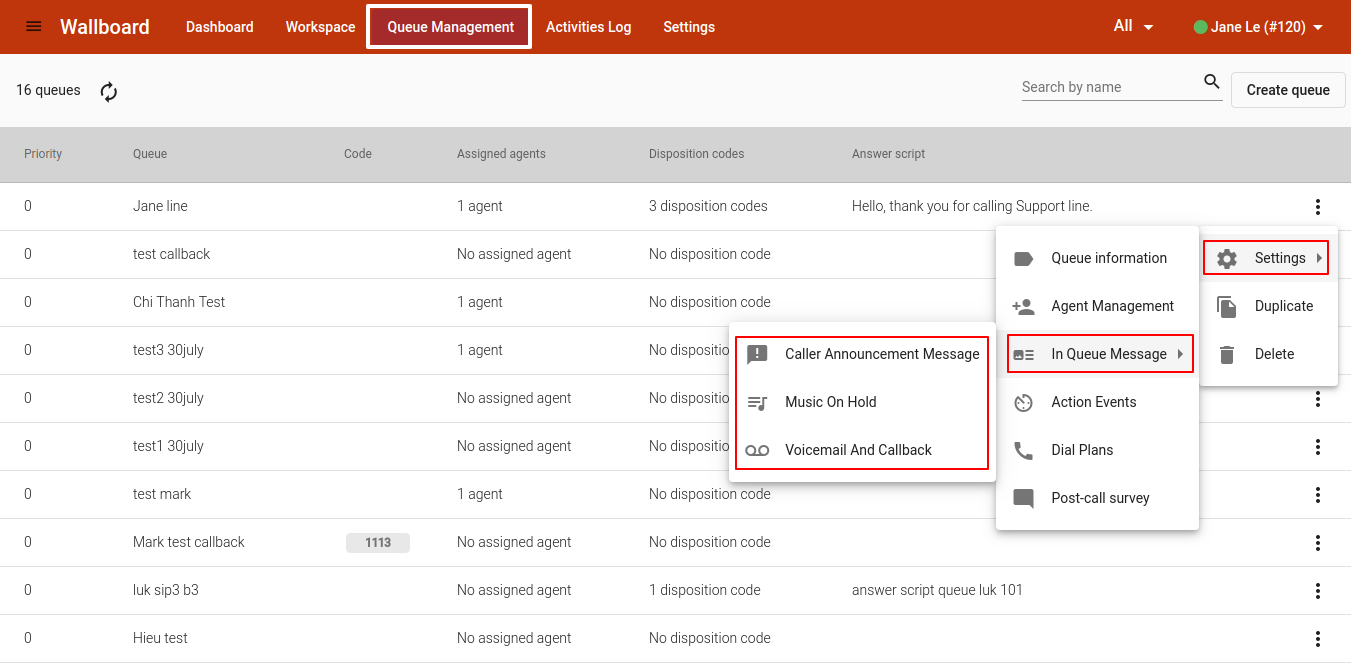Click the Music On Hold icon
Viewport: 1351px width, 663px height.
[758, 402]
